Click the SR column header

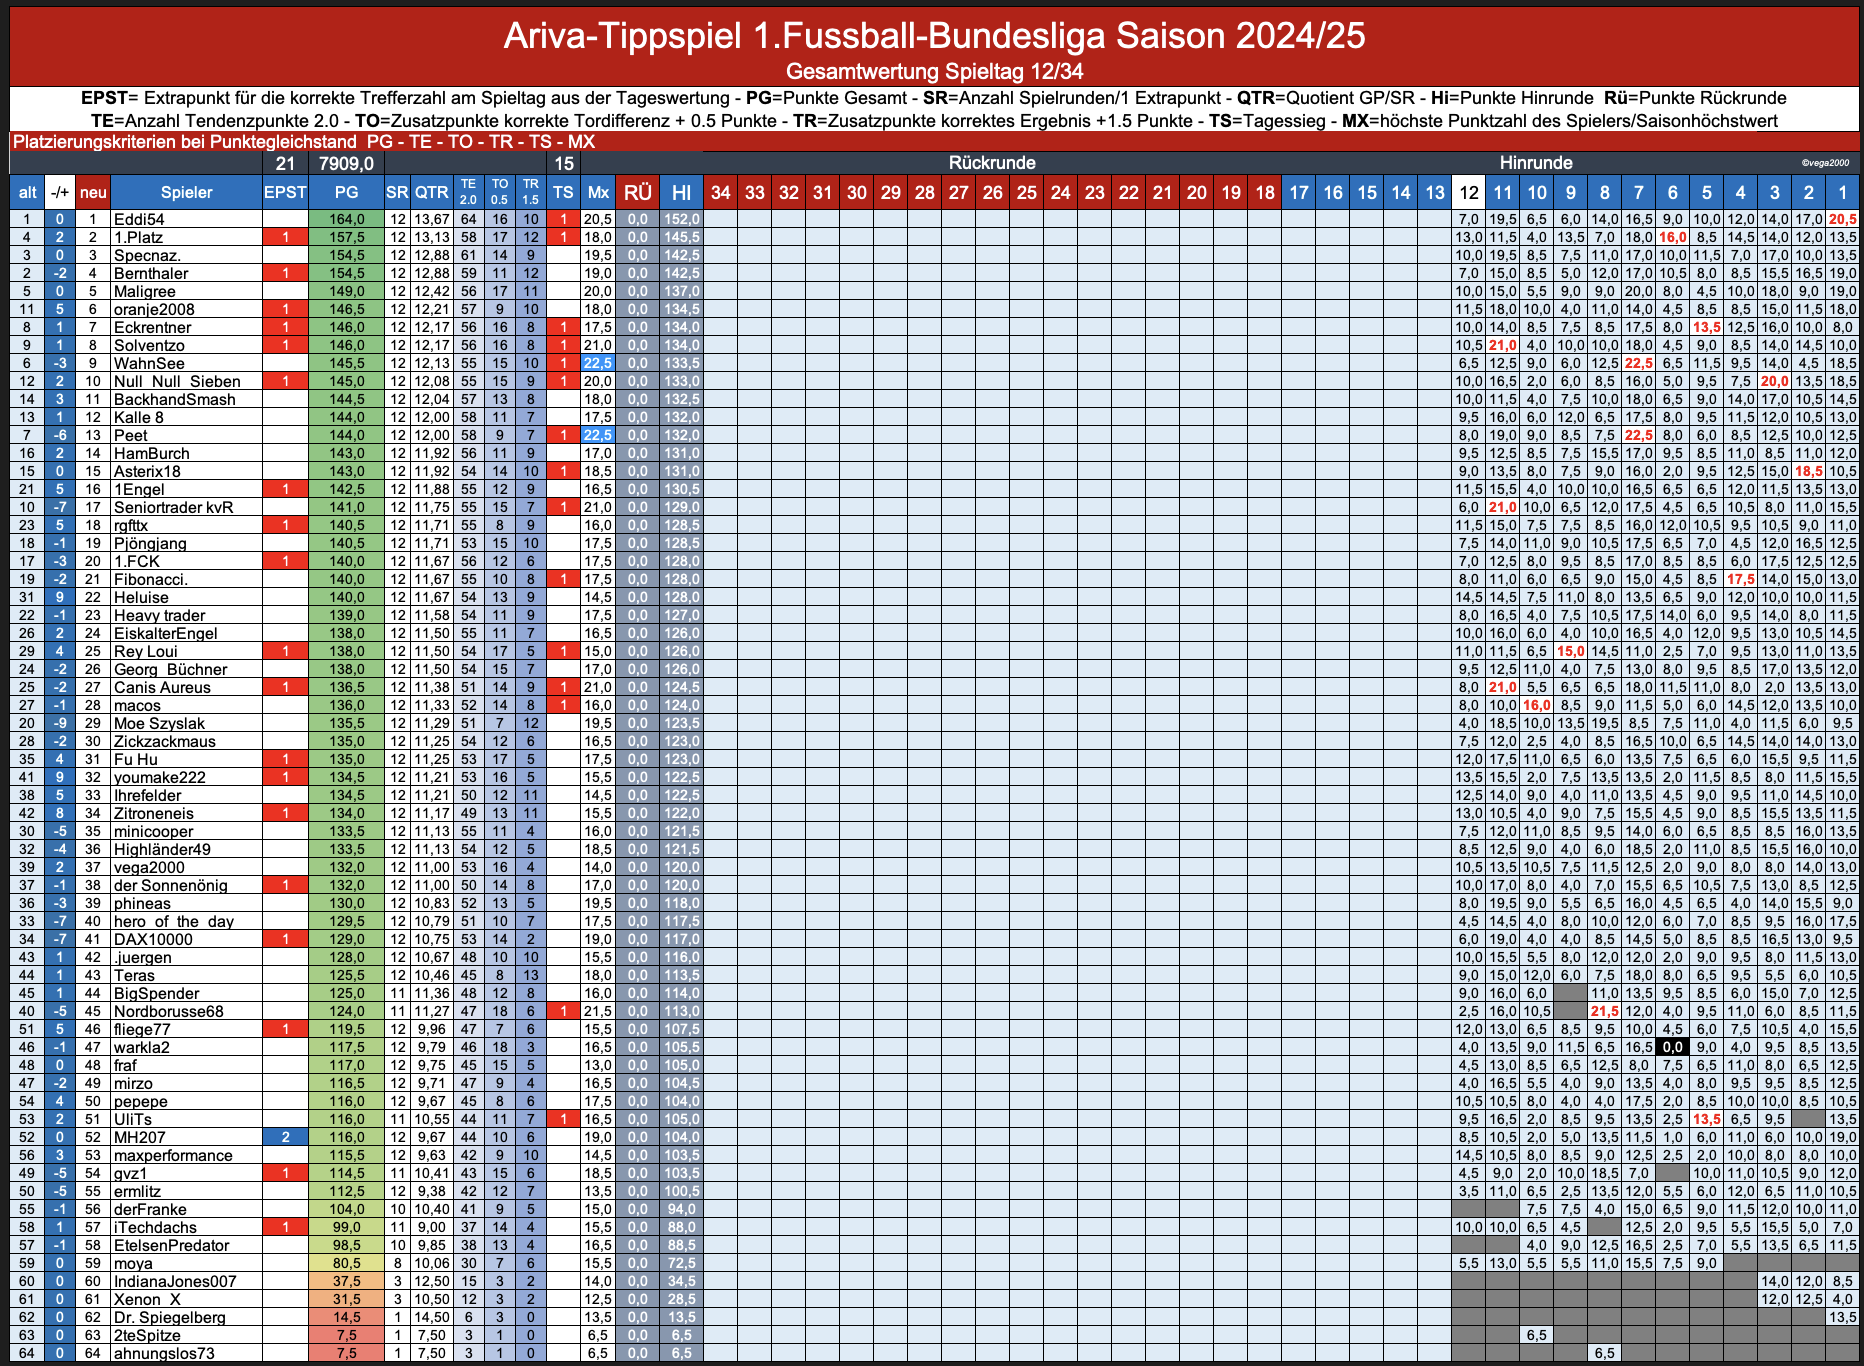[x=397, y=193]
